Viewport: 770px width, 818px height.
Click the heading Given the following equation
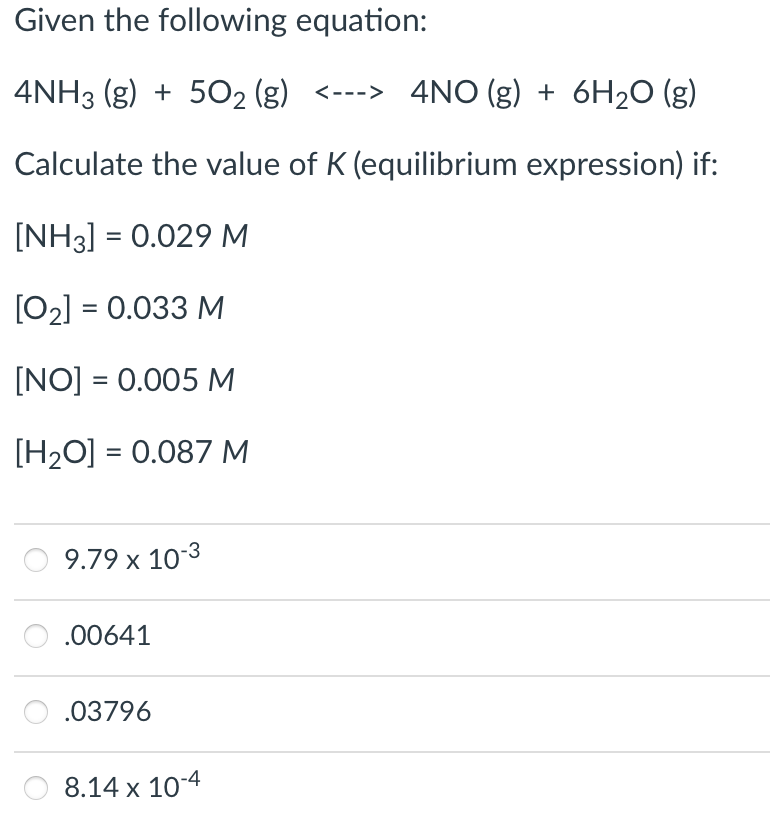pyautogui.click(x=221, y=19)
